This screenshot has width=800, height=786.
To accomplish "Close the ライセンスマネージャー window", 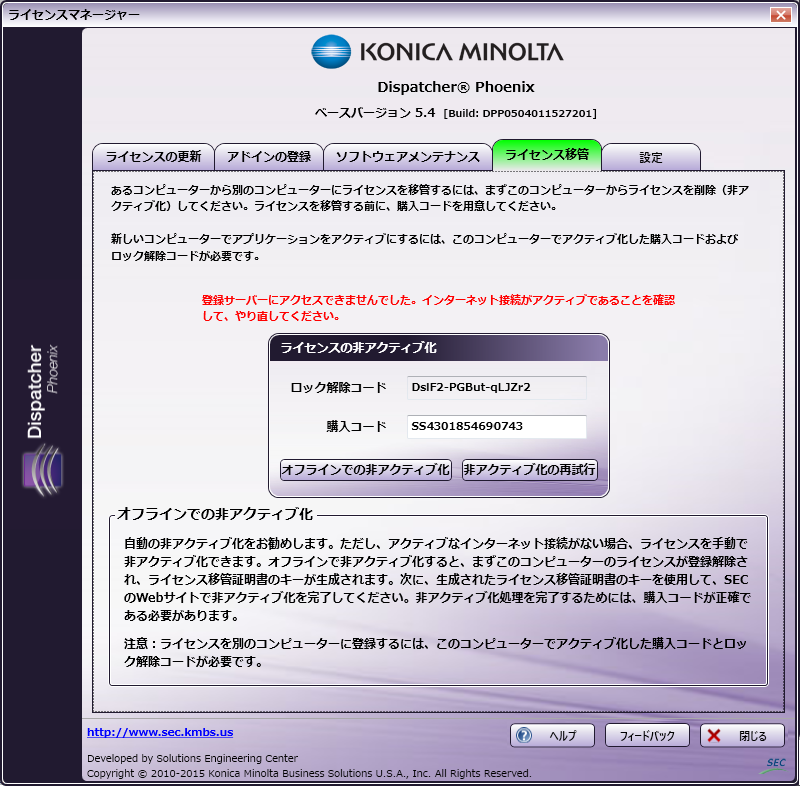I will 781,15.
